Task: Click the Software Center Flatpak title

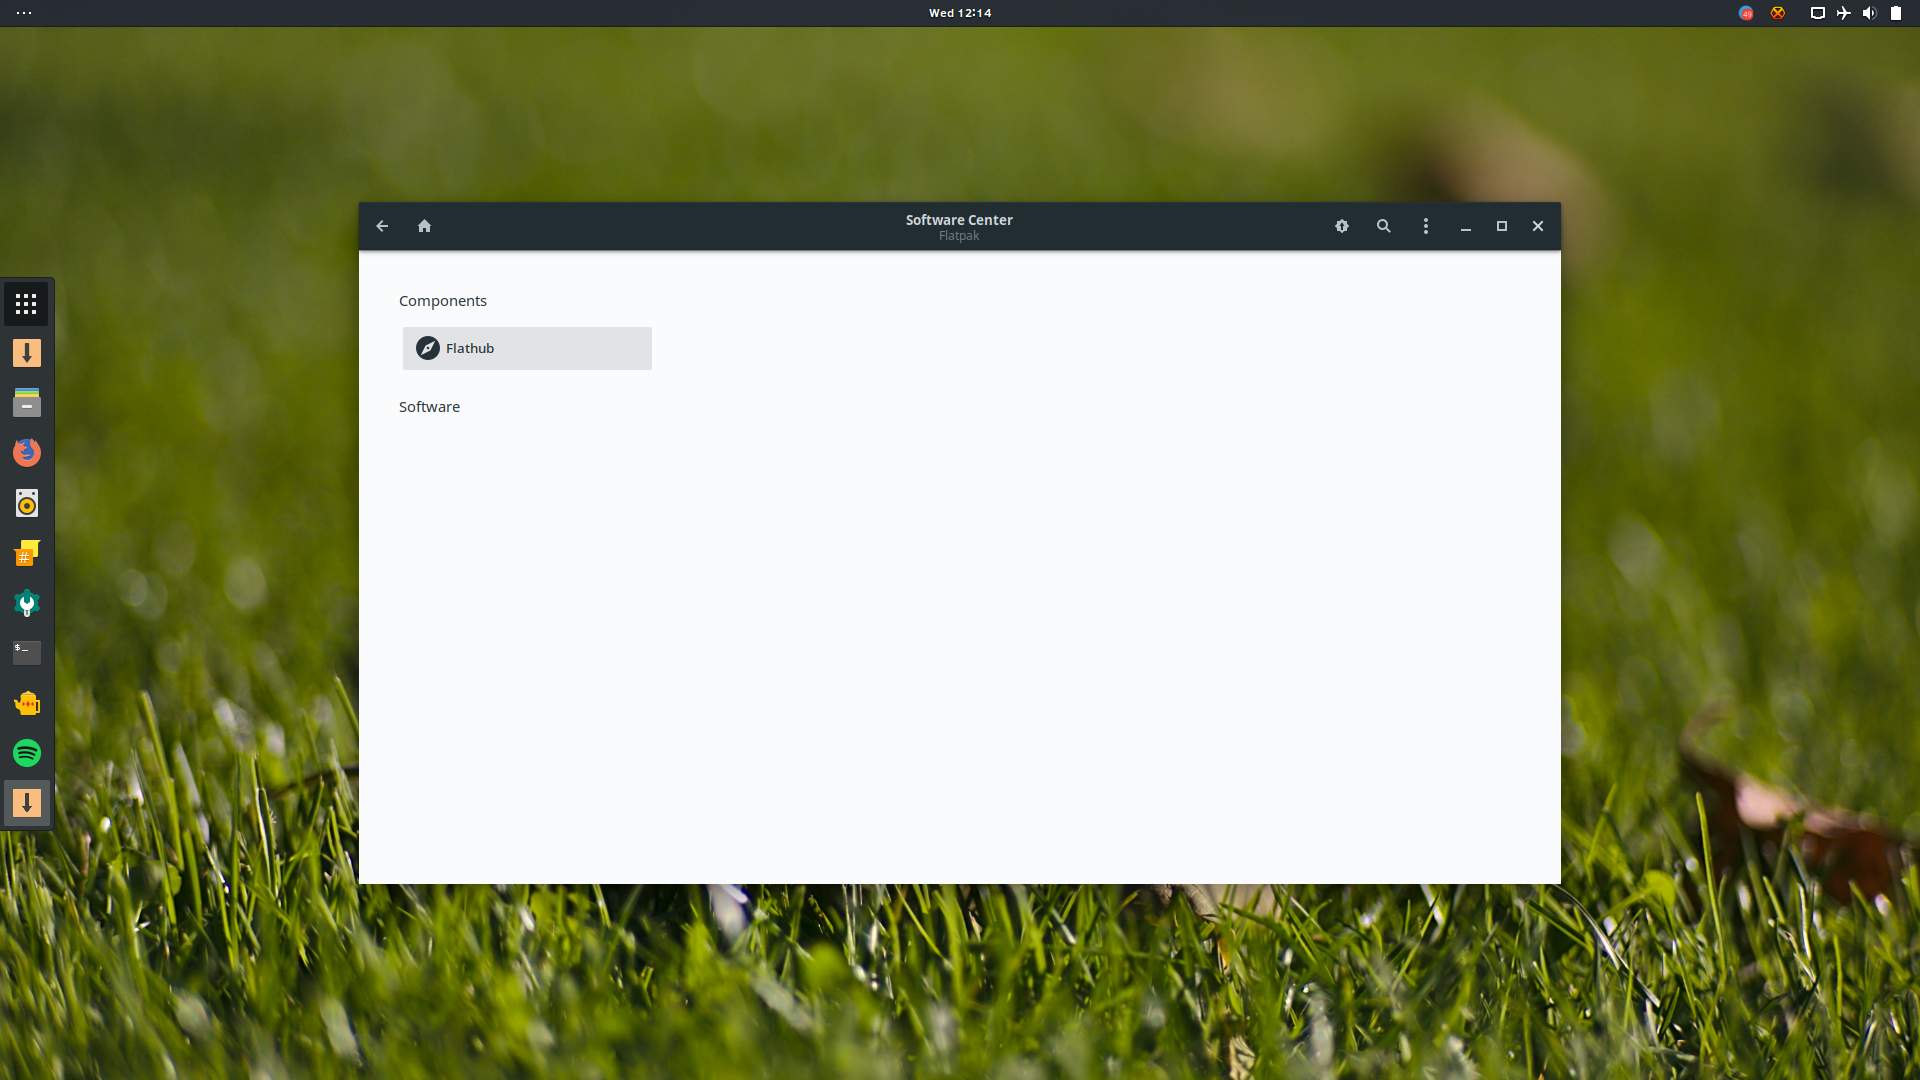Action: 959,227
